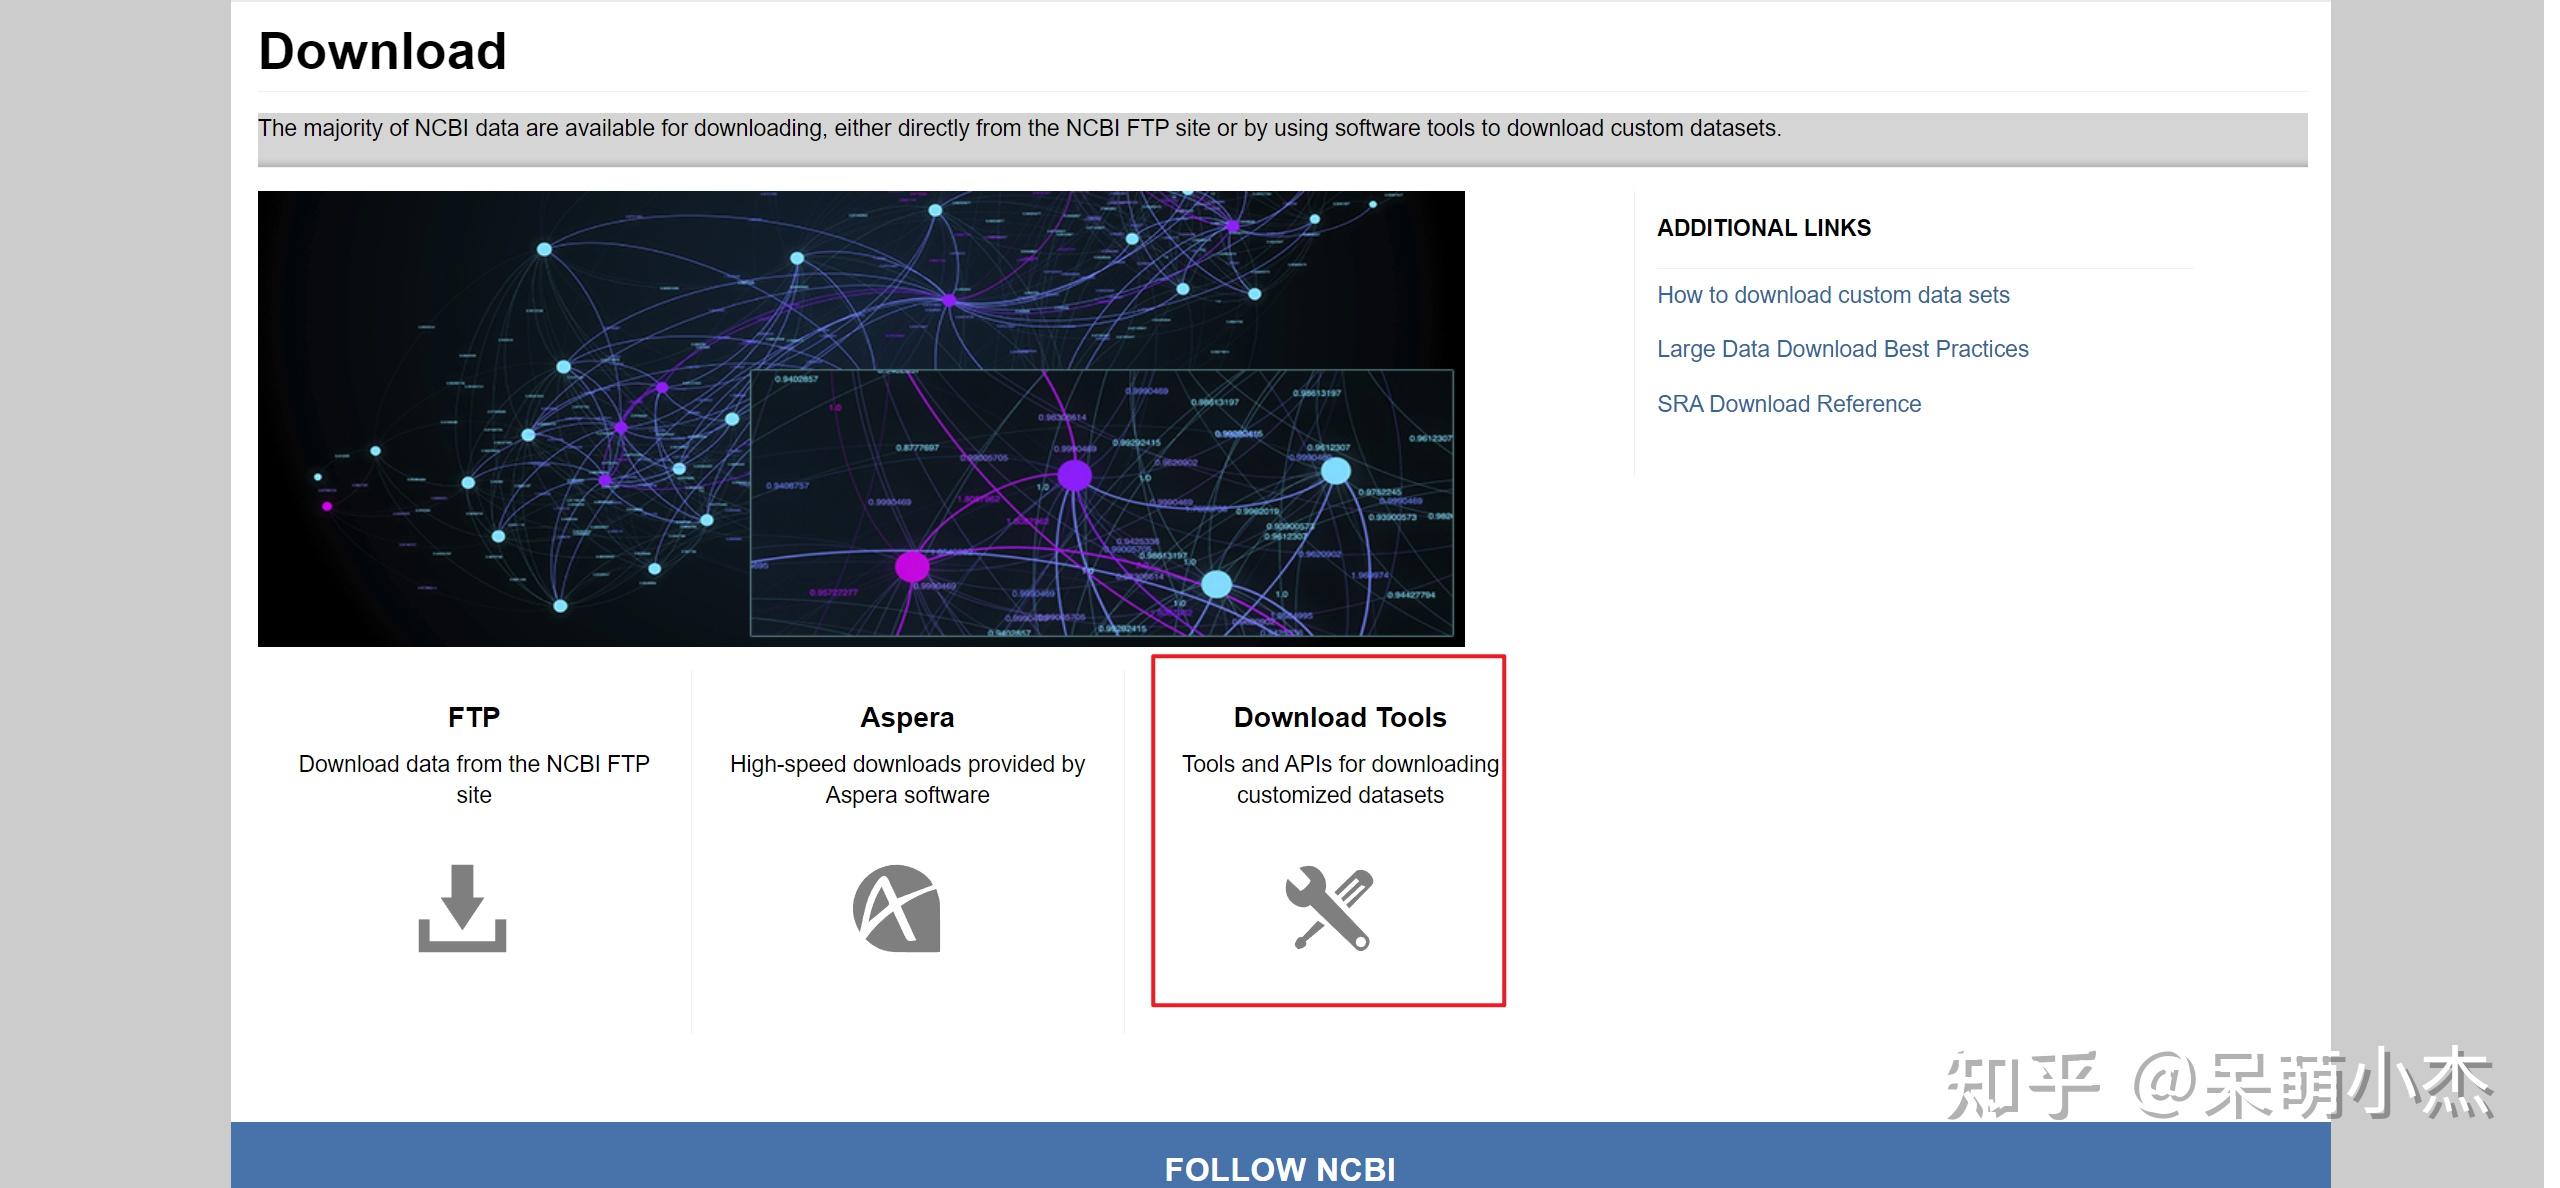Click the Aspera logo icon

point(897,908)
